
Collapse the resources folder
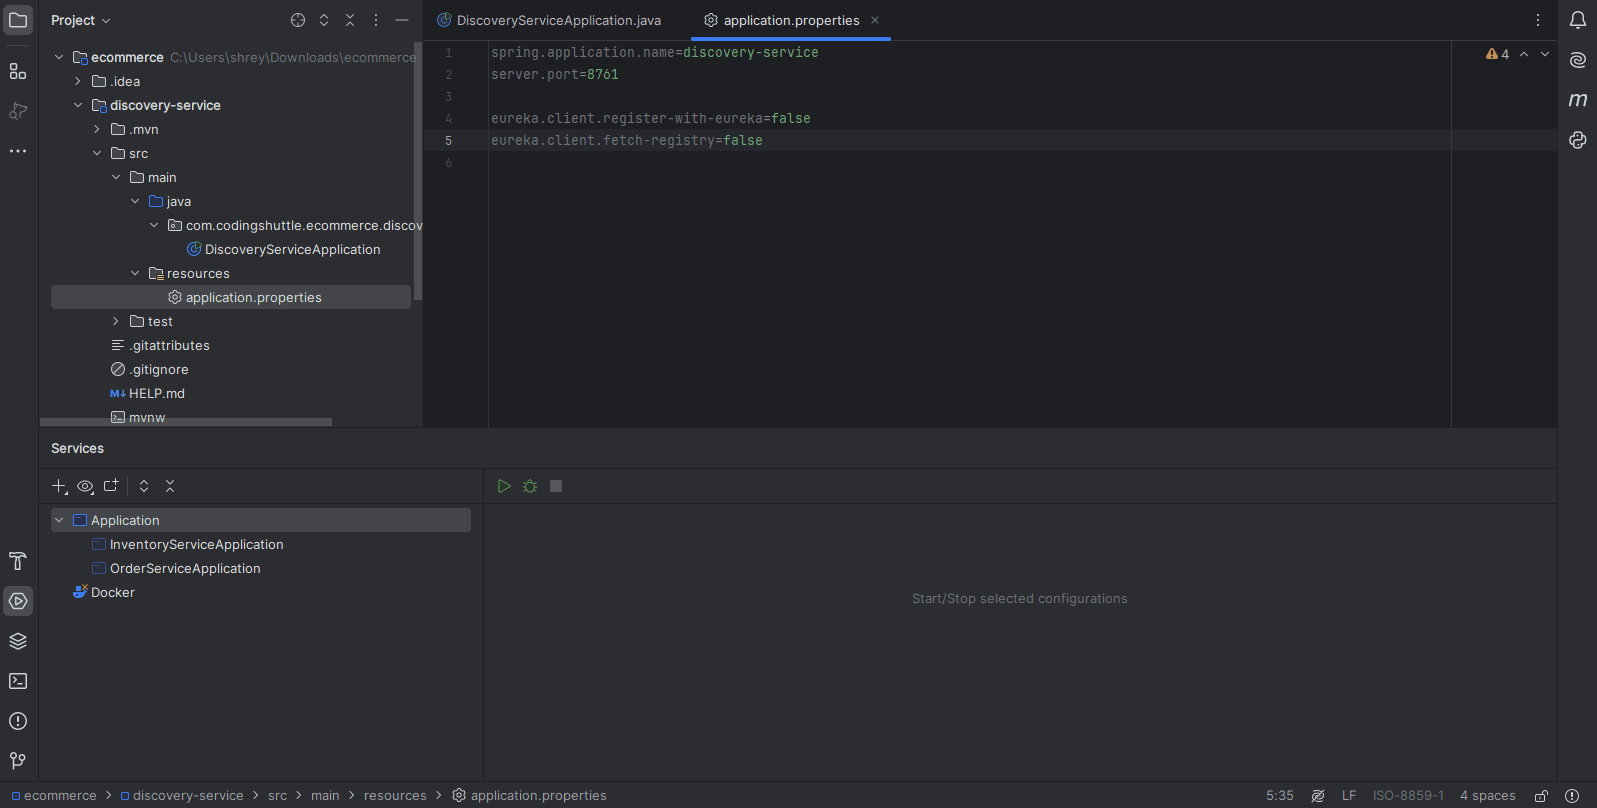135,273
